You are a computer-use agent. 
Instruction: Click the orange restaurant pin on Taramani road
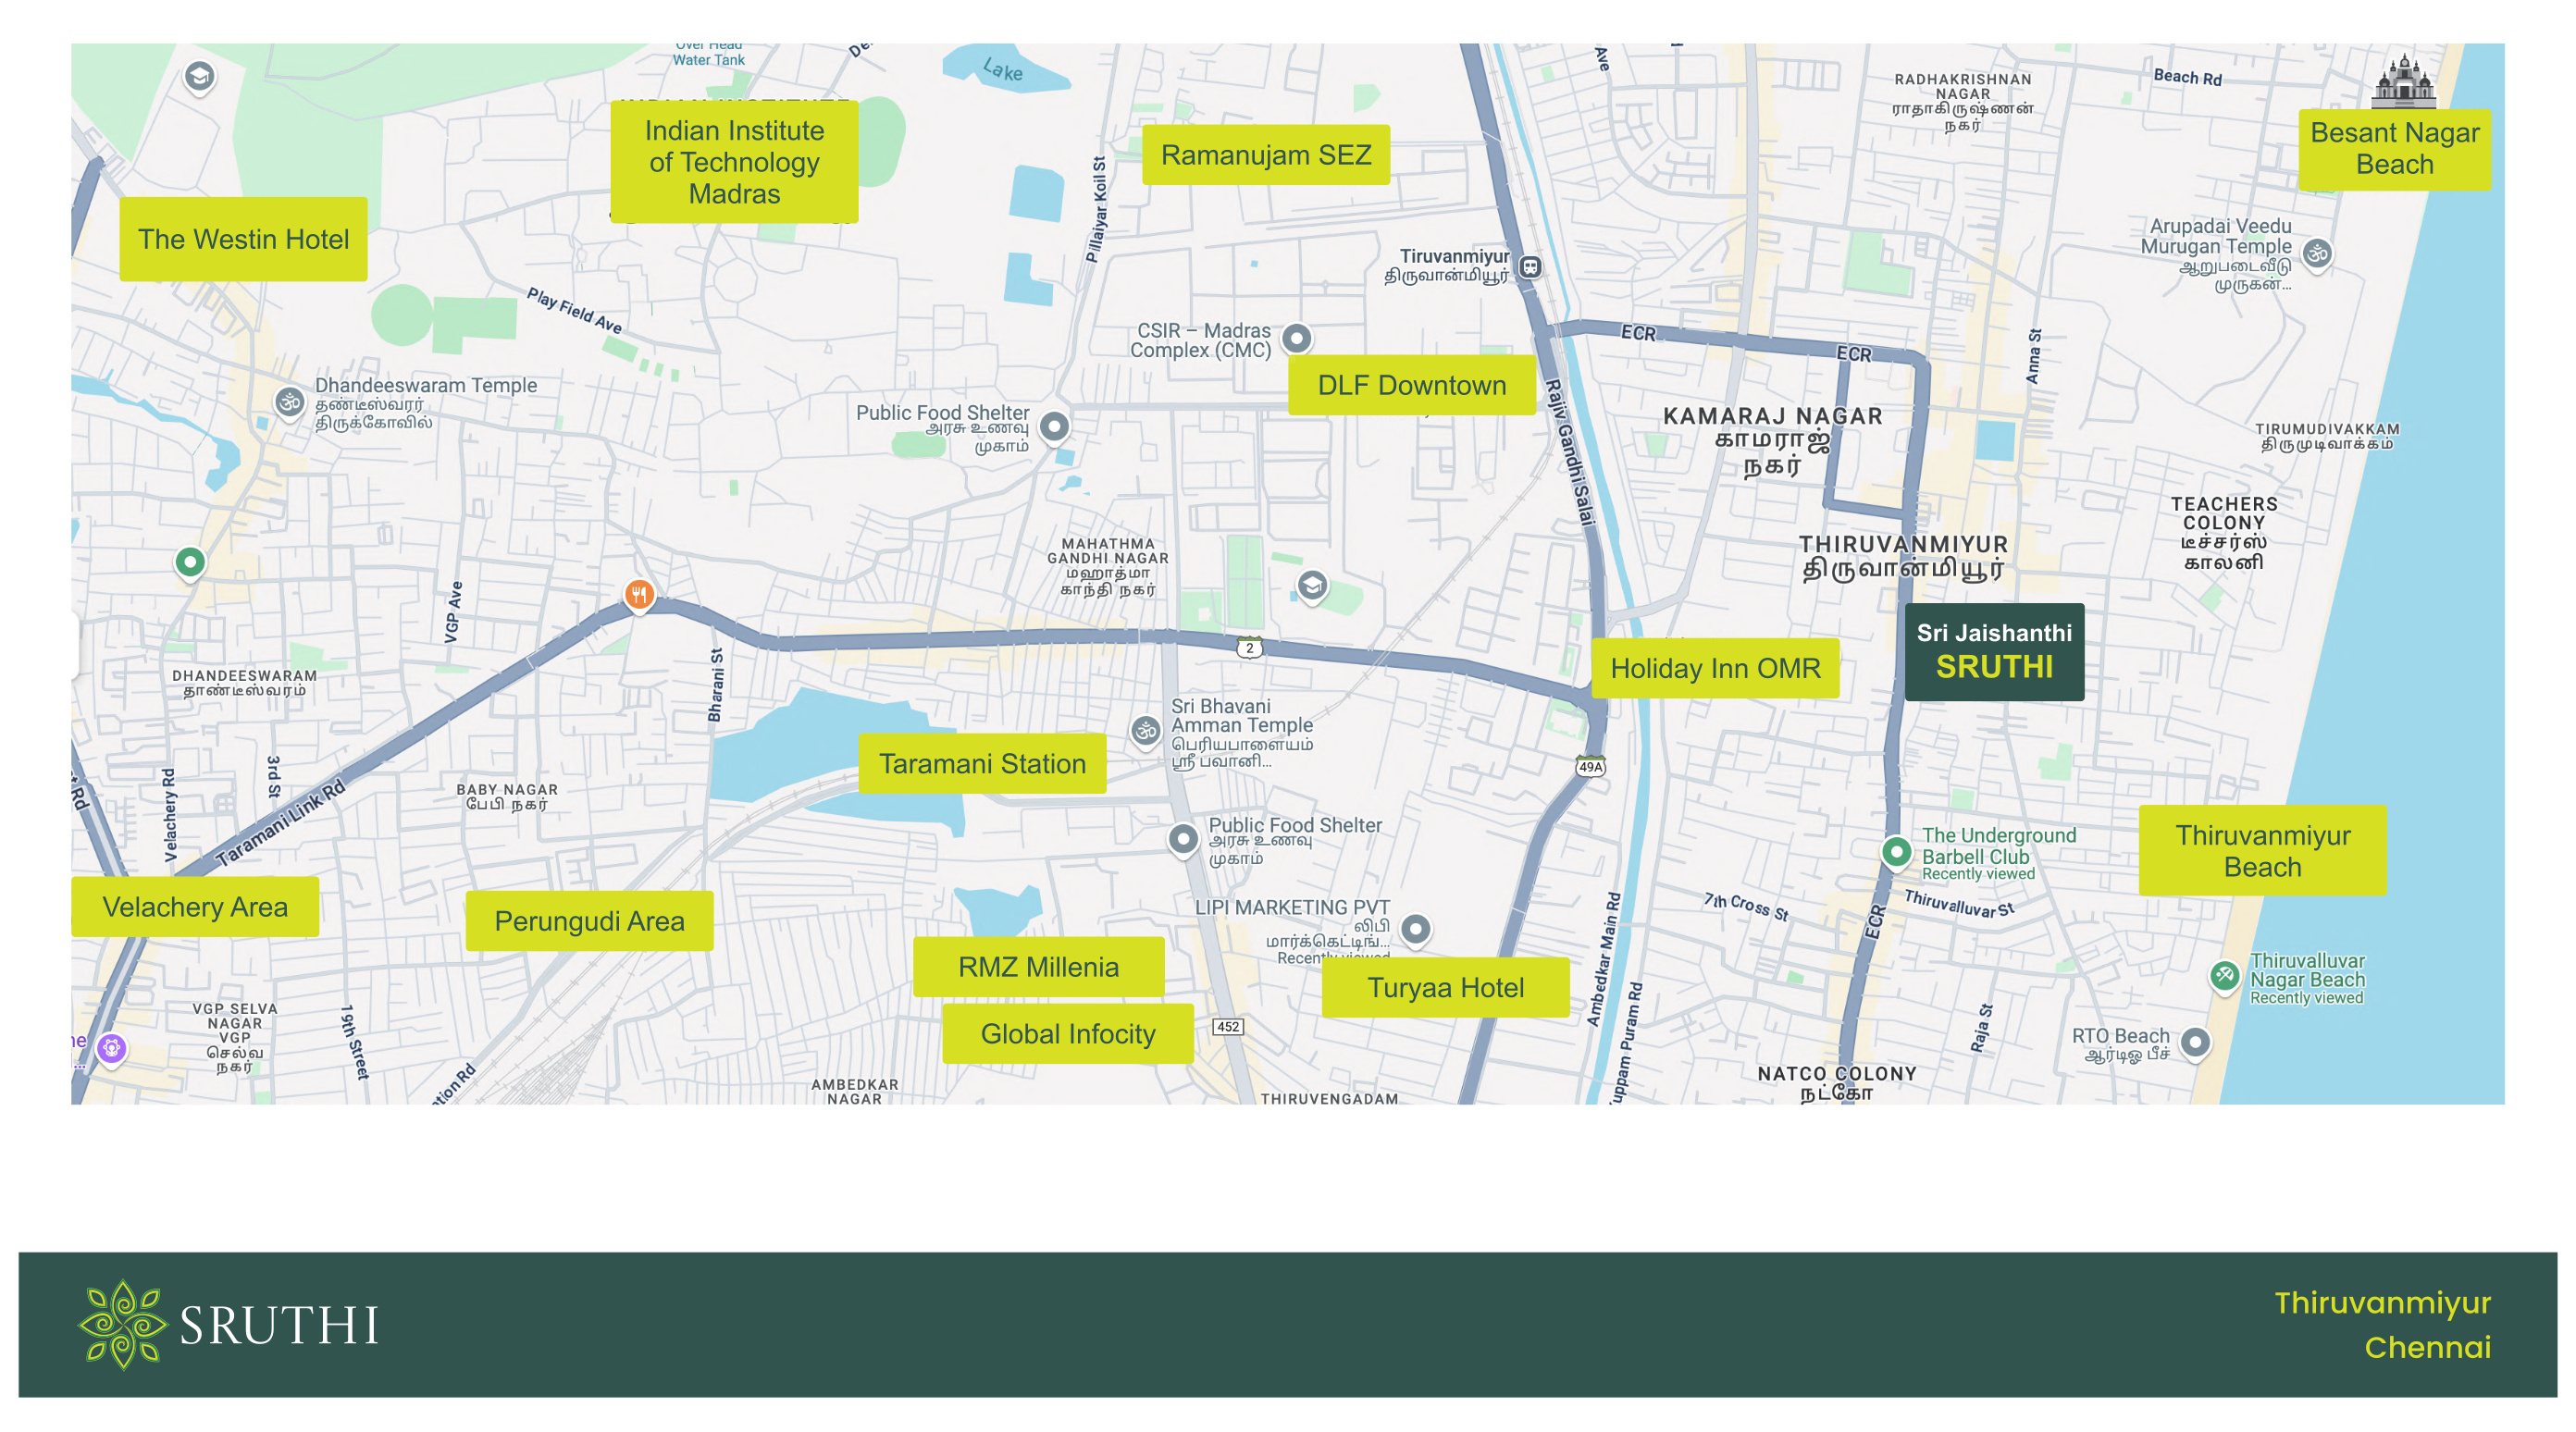point(639,594)
